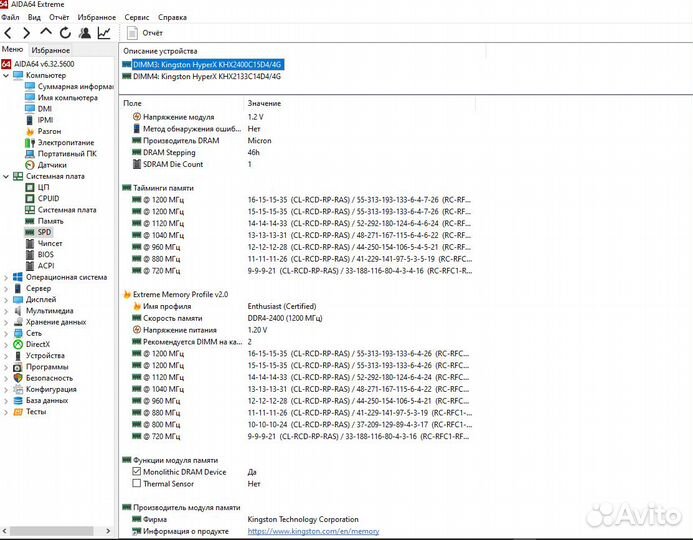The image size is (693, 540).
Task: Toggle the Thermal Sensor checkbox
Action: pos(137,483)
